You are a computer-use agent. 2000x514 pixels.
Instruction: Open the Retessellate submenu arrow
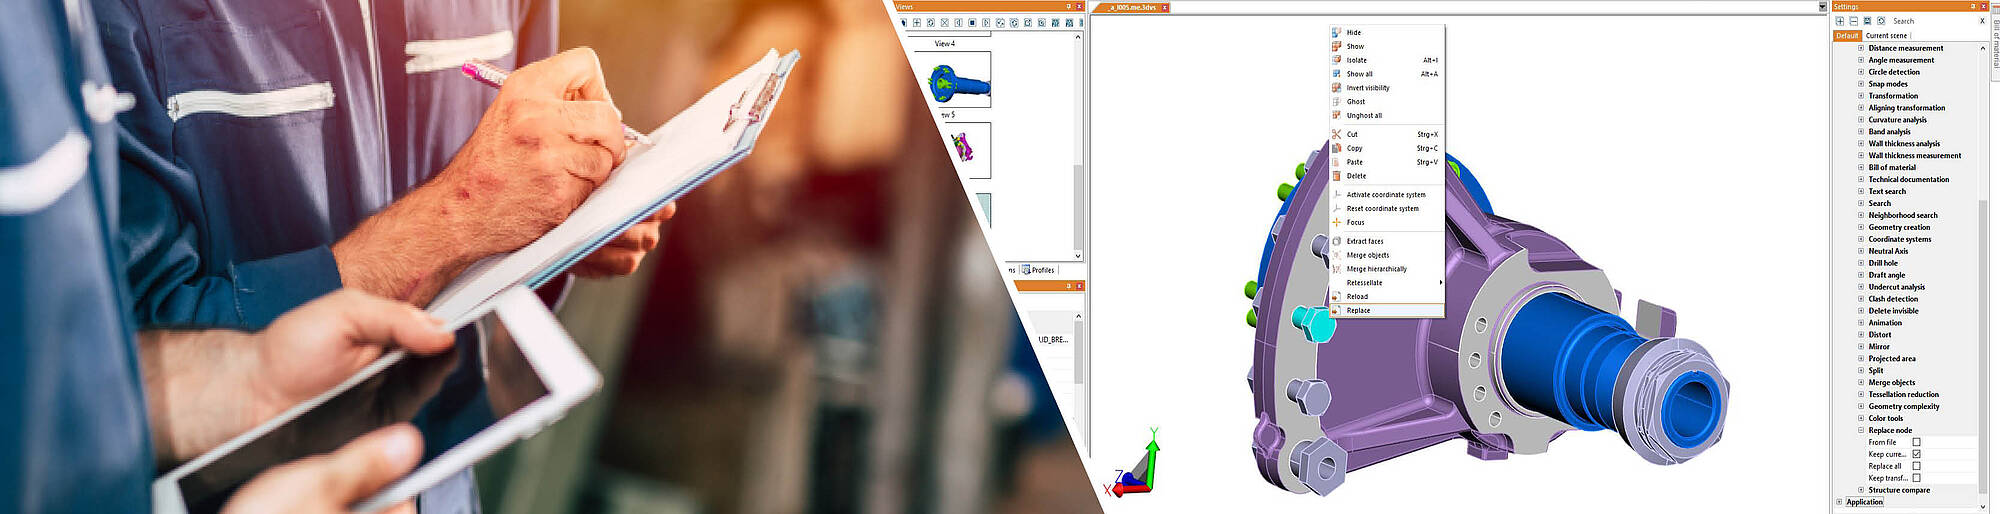pos(1440,283)
